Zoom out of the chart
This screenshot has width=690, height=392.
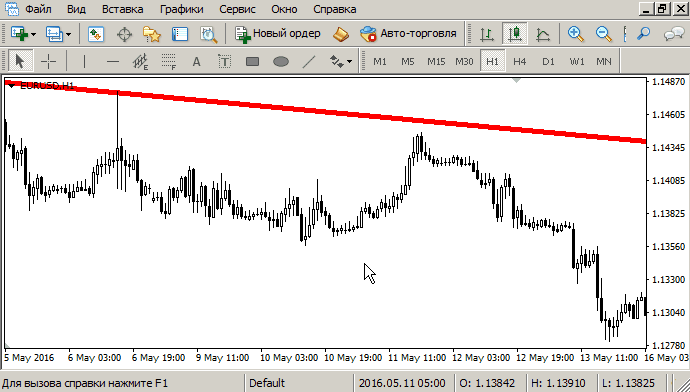coord(603,34)
